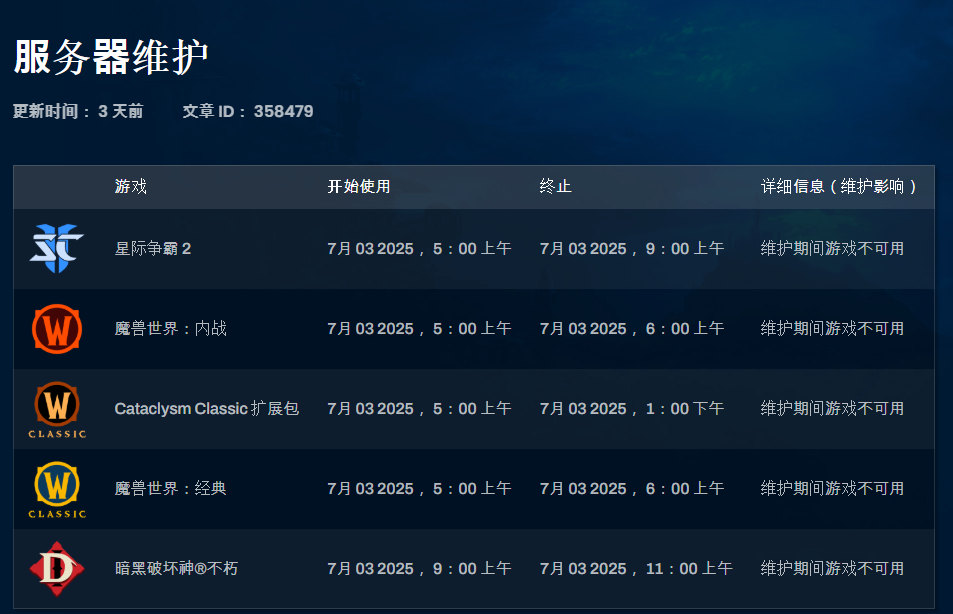Click the 魔兽世界：内战 game name
Viewport: 953px width, 614px height.
[171, 329]
